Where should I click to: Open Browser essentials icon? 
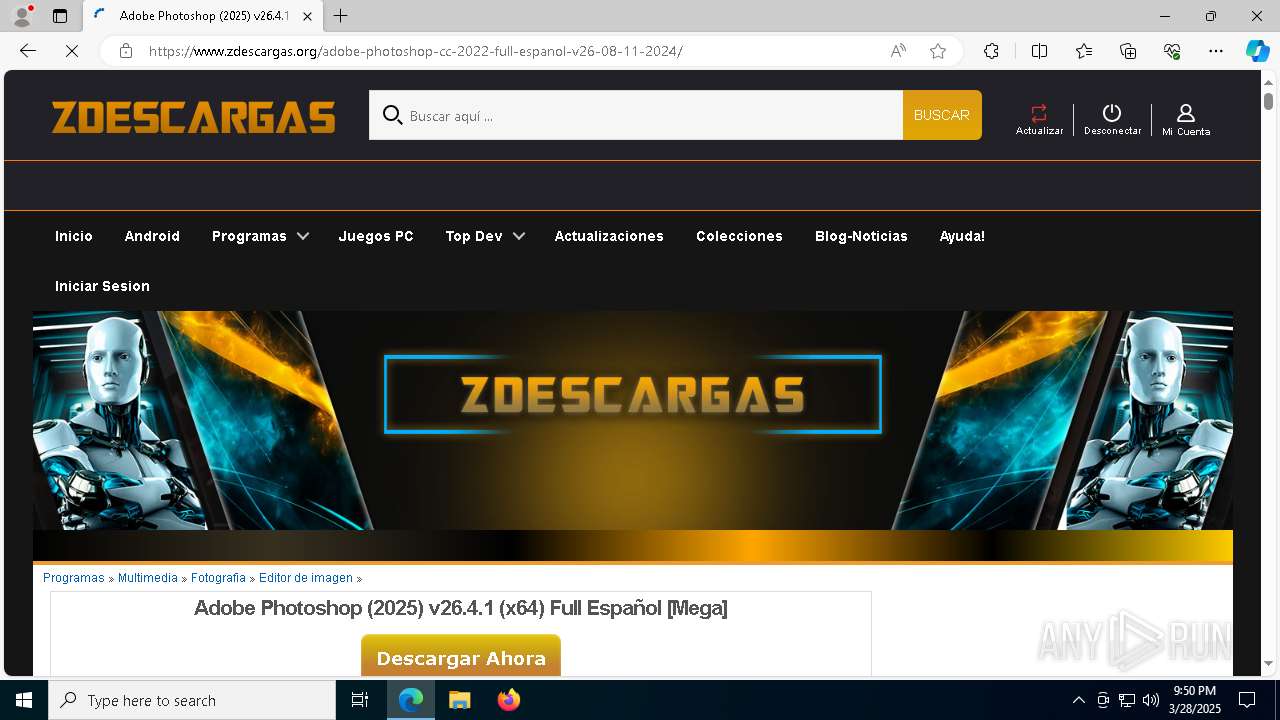pyautogui.click(x=1172, y=51)
